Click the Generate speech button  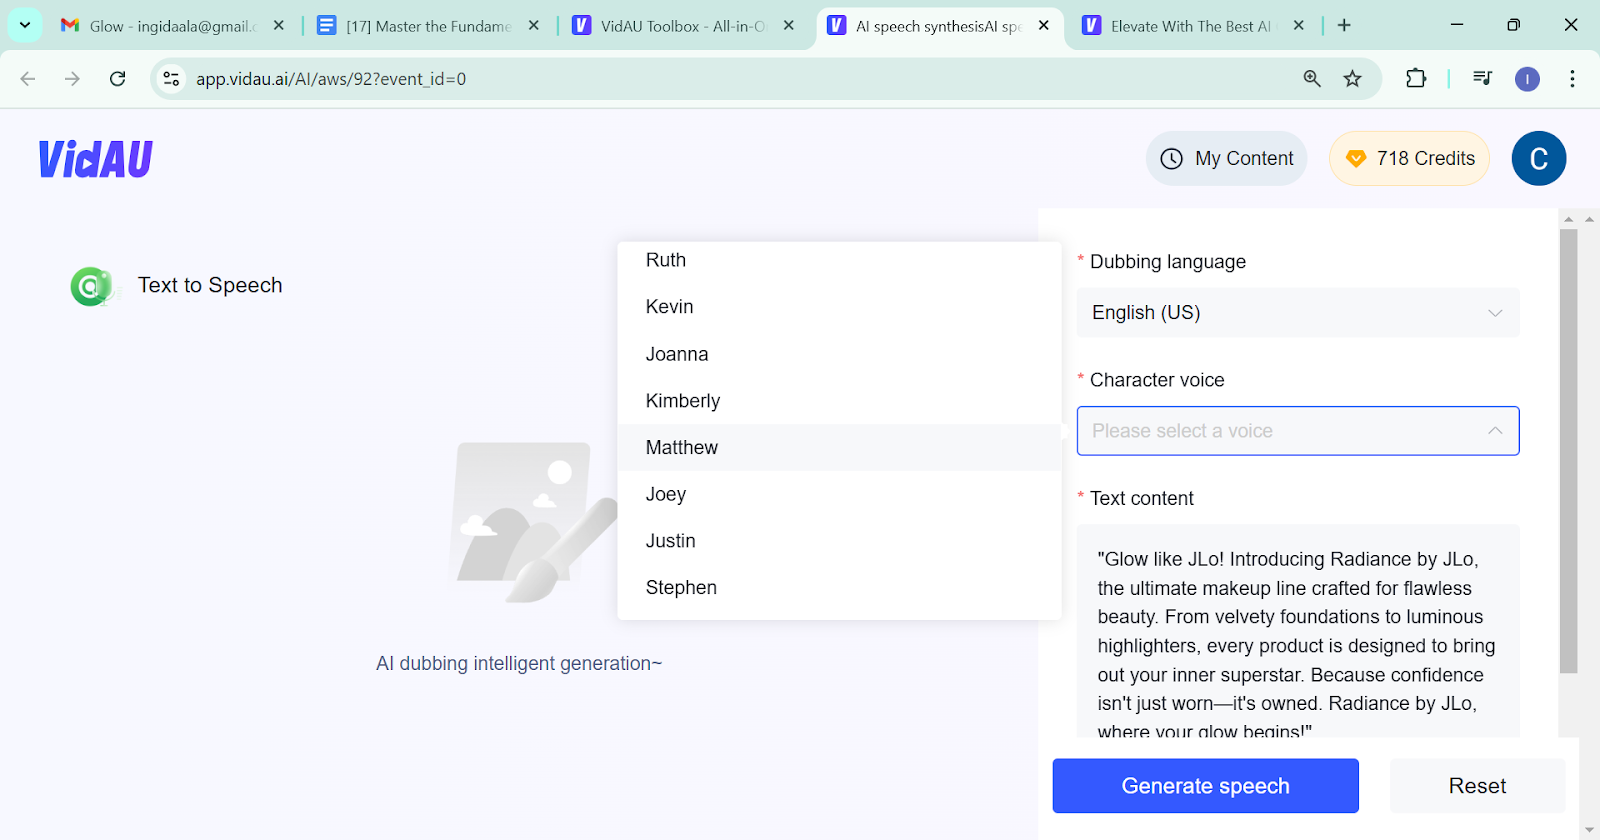1205,786
